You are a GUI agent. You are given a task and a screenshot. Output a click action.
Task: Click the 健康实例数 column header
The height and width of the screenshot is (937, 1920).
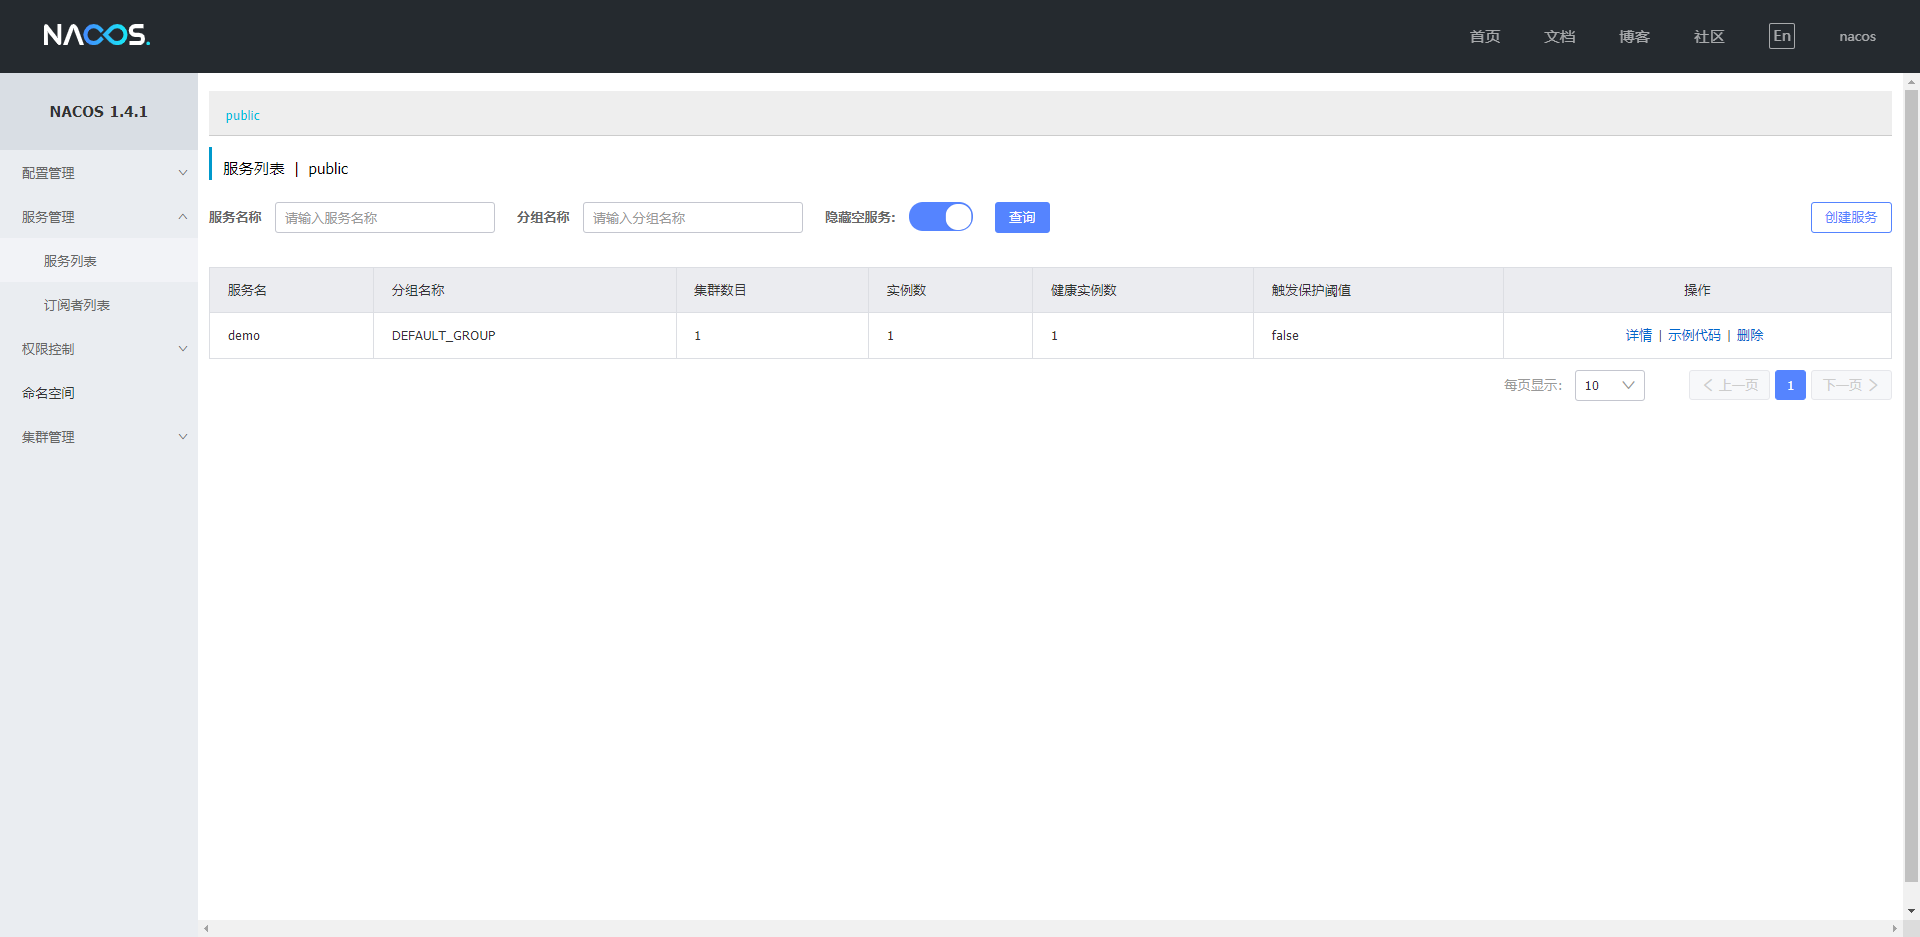pyautogui.click(x=1143, y=290)
